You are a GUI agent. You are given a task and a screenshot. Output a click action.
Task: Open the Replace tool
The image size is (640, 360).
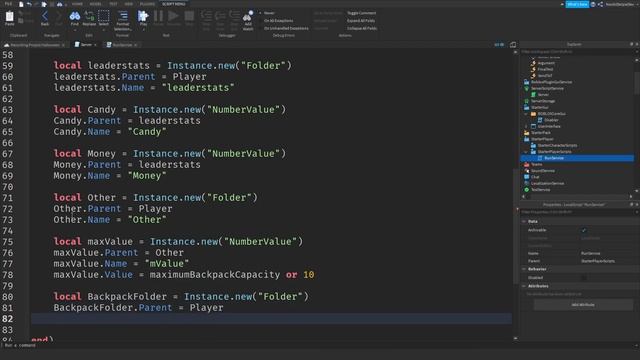[89, 16]
